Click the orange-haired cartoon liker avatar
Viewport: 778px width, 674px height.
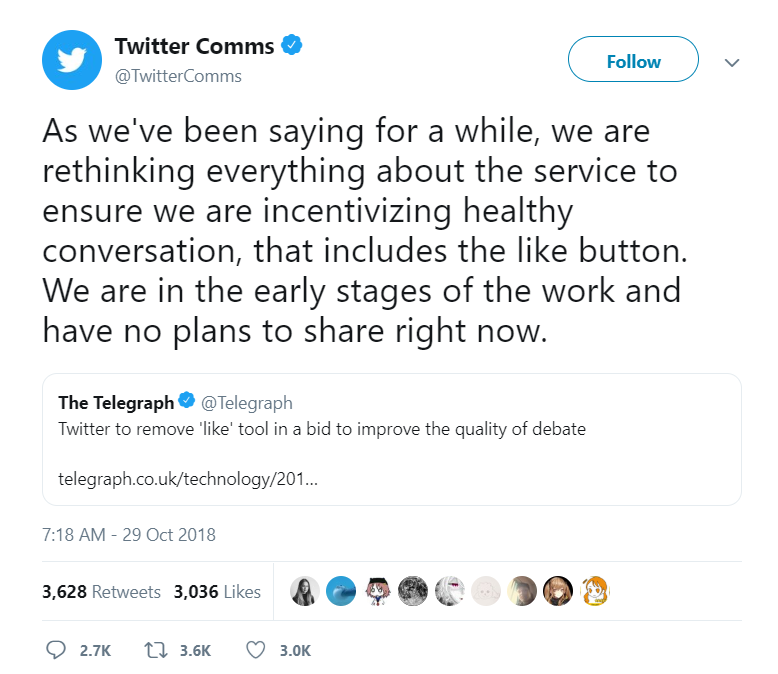tap(594, 591)
